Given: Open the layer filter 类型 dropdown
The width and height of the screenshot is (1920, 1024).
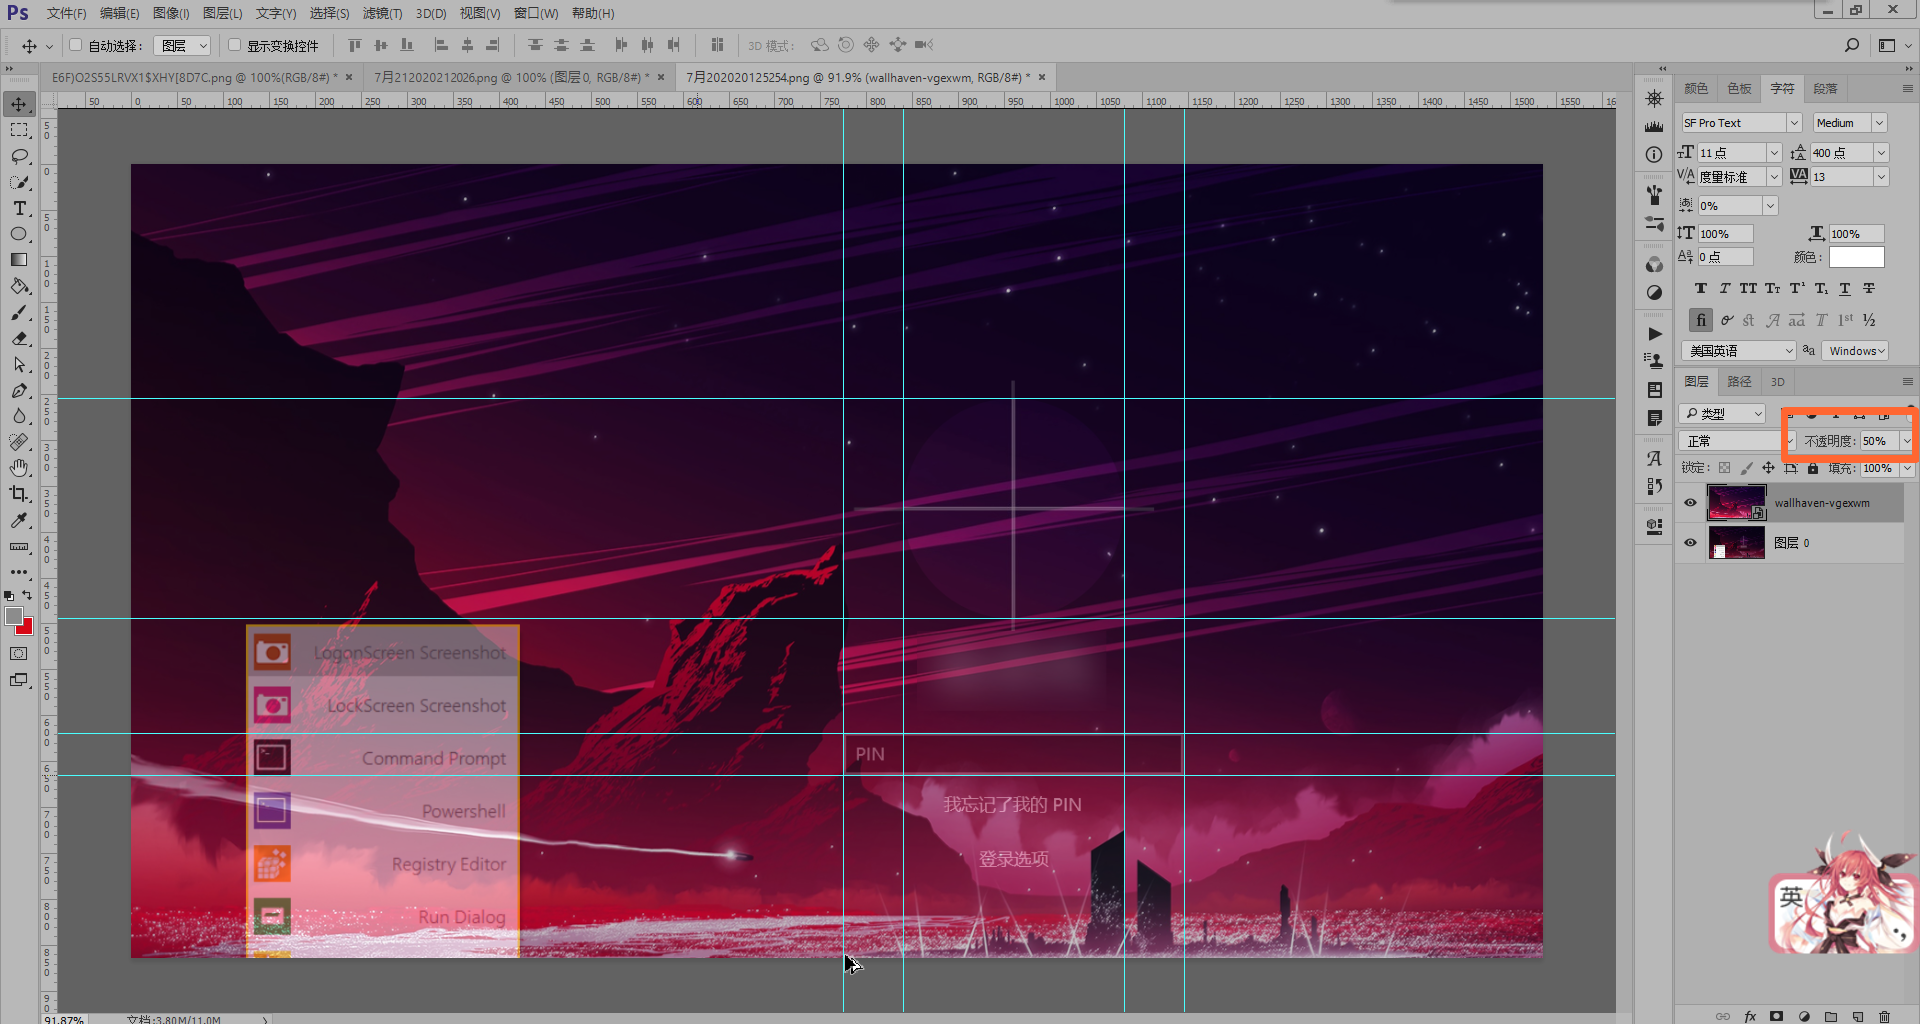Looking at the screenshot, I should point(1723,413).
